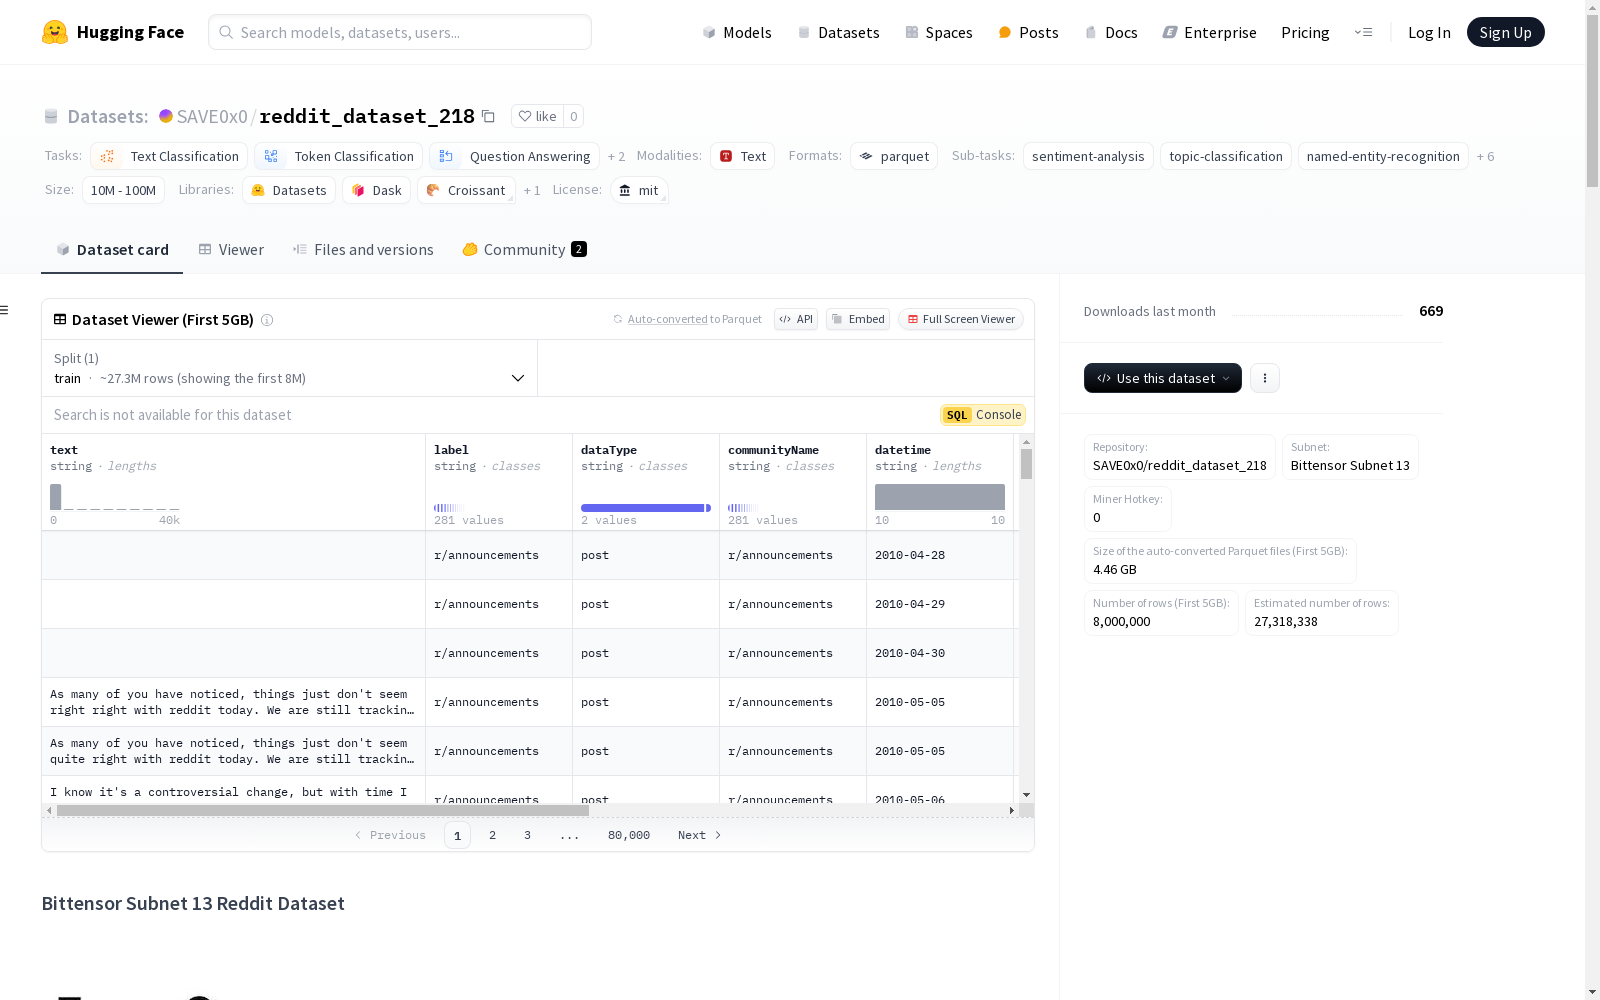Open the more options kebab icon
The image size is (1600, 1000).
tap(1265, 378)
